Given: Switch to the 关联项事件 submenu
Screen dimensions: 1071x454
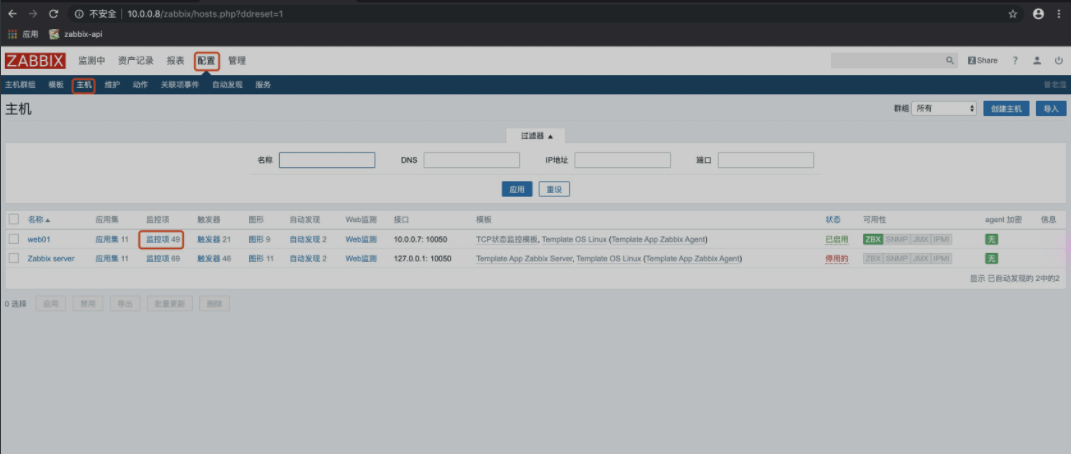Looking at the screenshot, I should pos(180,85).
